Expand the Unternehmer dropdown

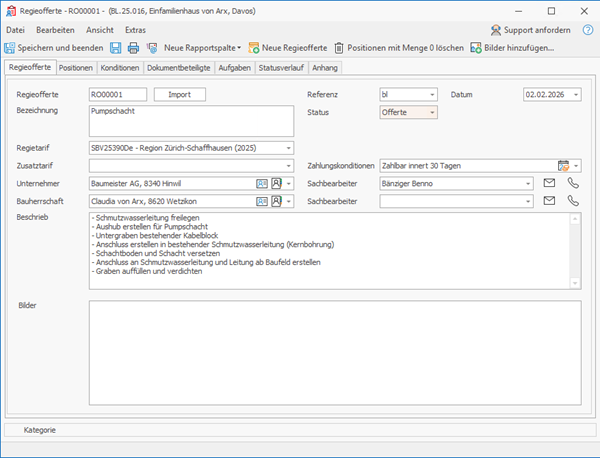pyautogui.click(x=289, y=184)
